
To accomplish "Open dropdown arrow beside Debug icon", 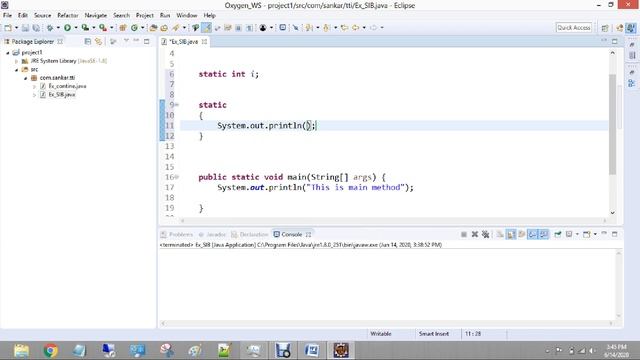I will click(x=58, y=28).
